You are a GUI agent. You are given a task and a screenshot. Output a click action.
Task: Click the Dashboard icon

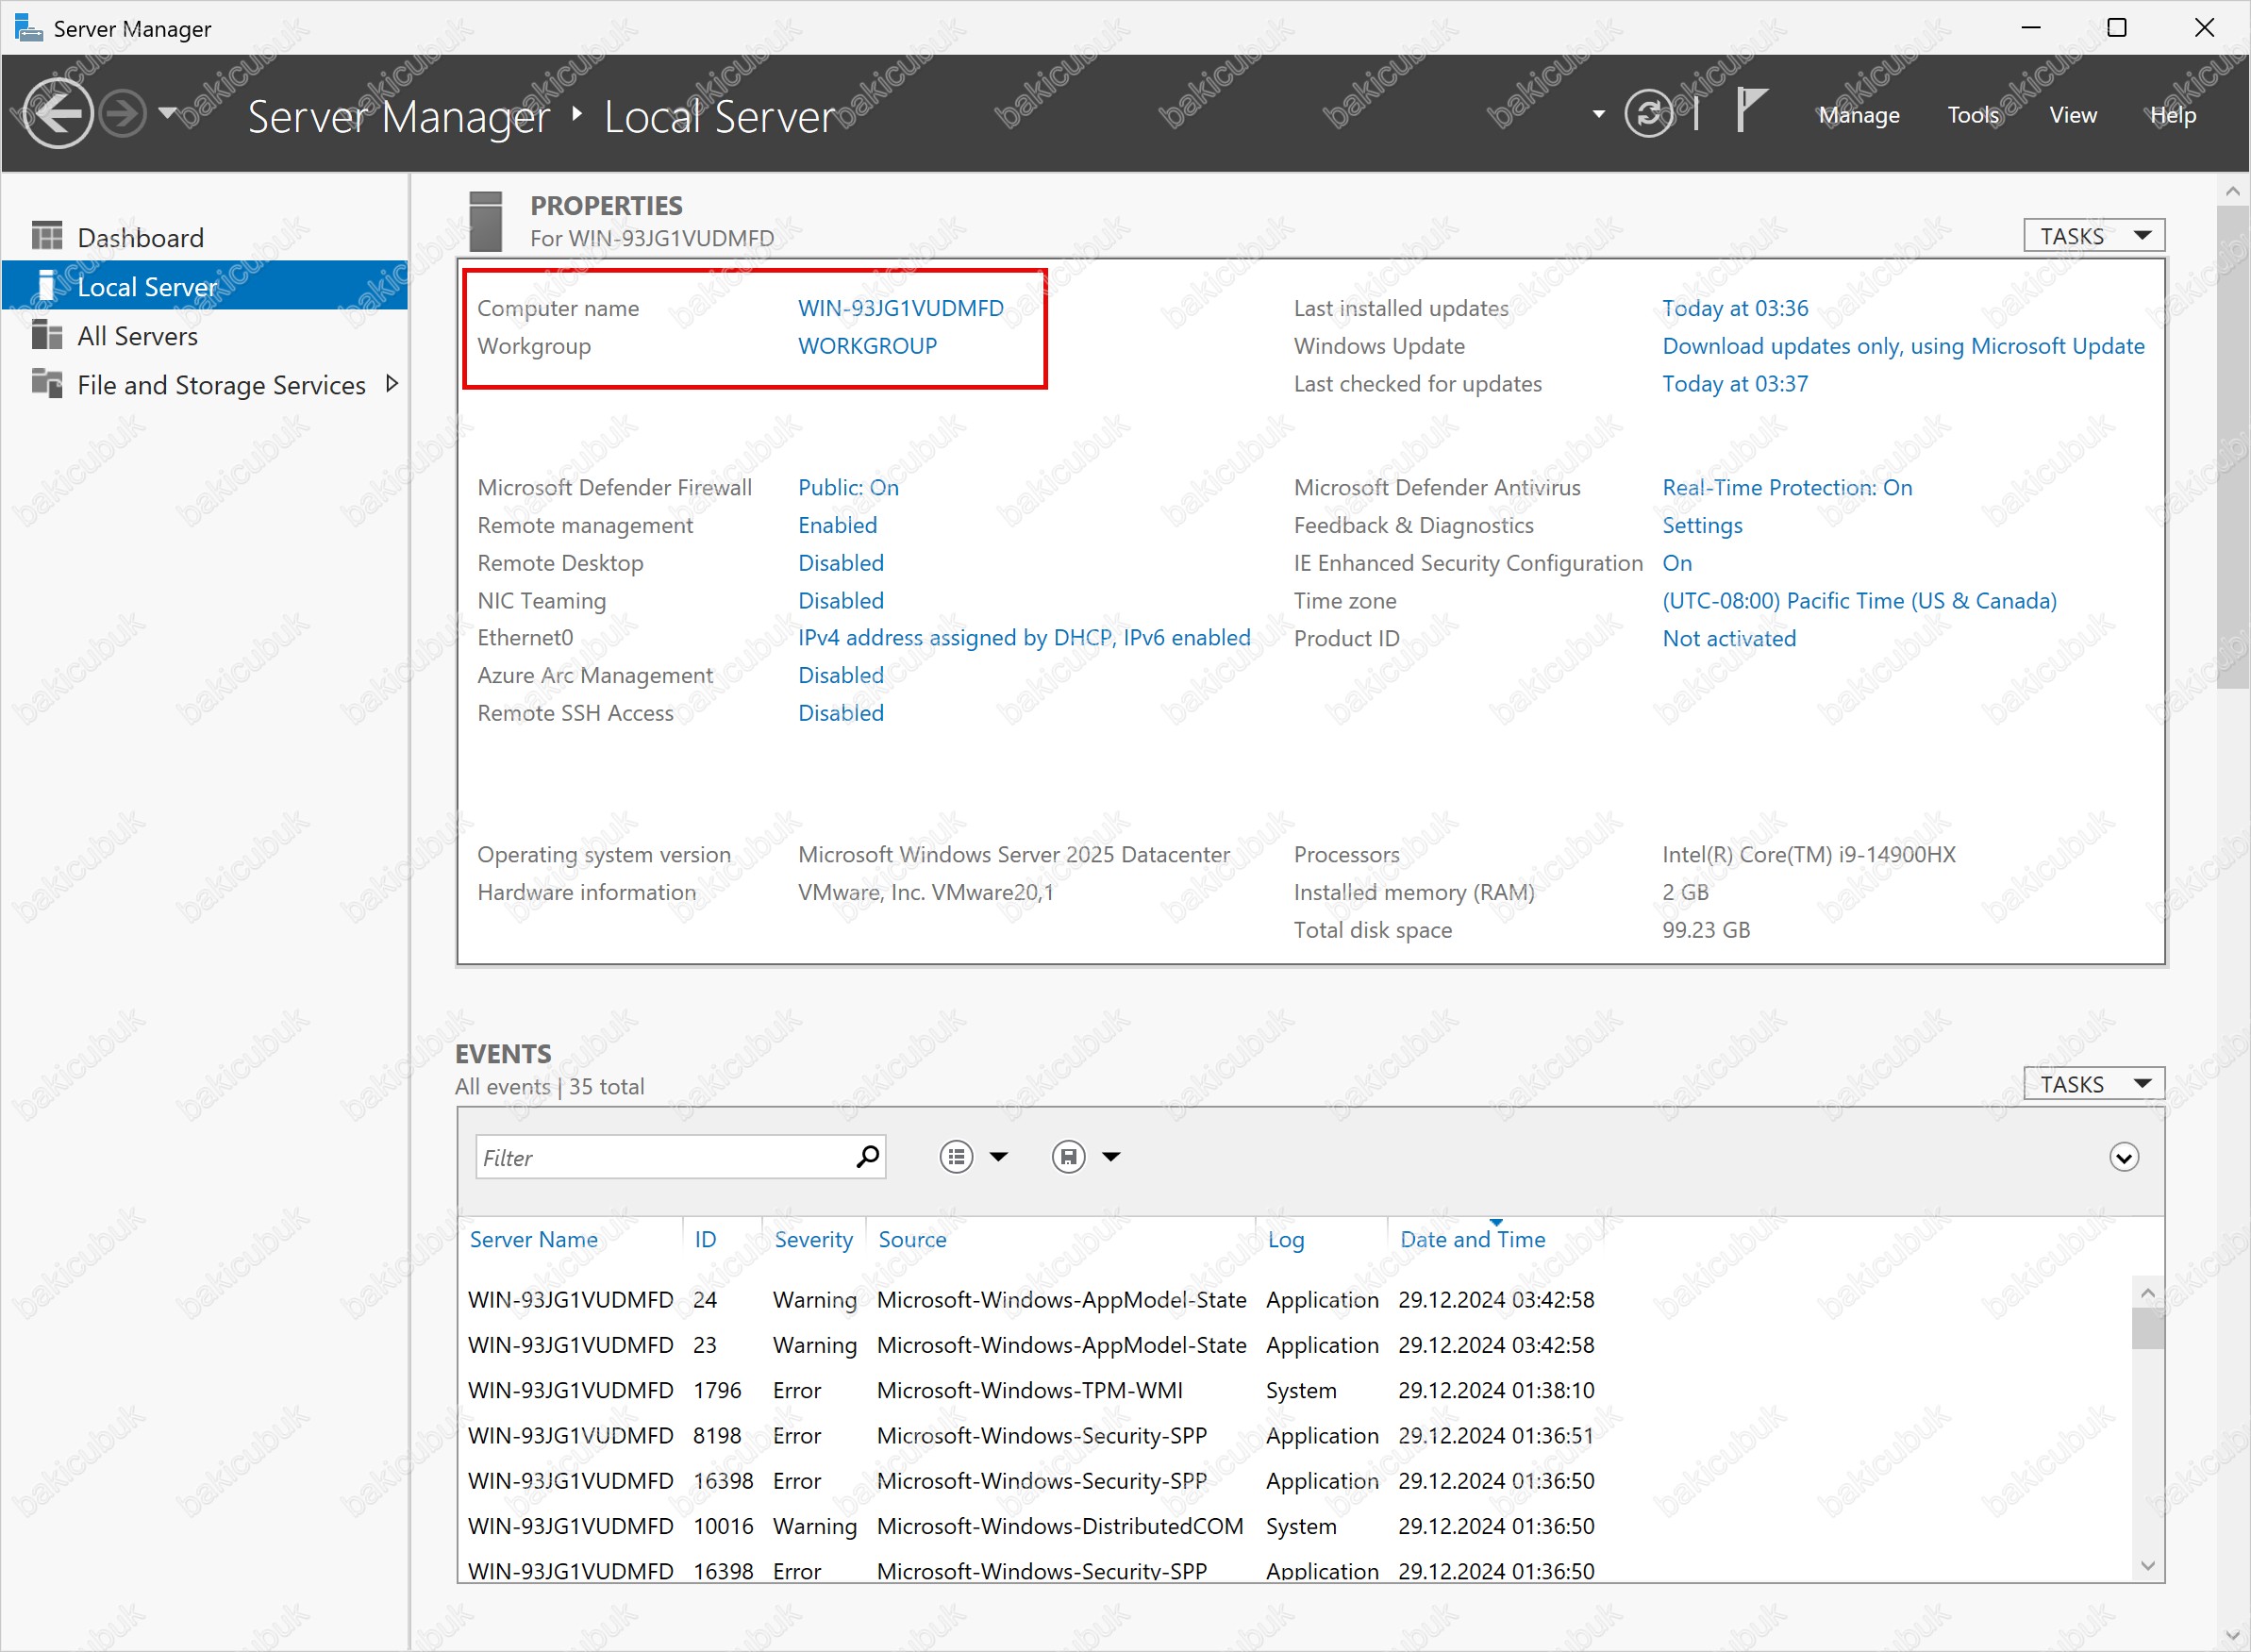point(46,236)
